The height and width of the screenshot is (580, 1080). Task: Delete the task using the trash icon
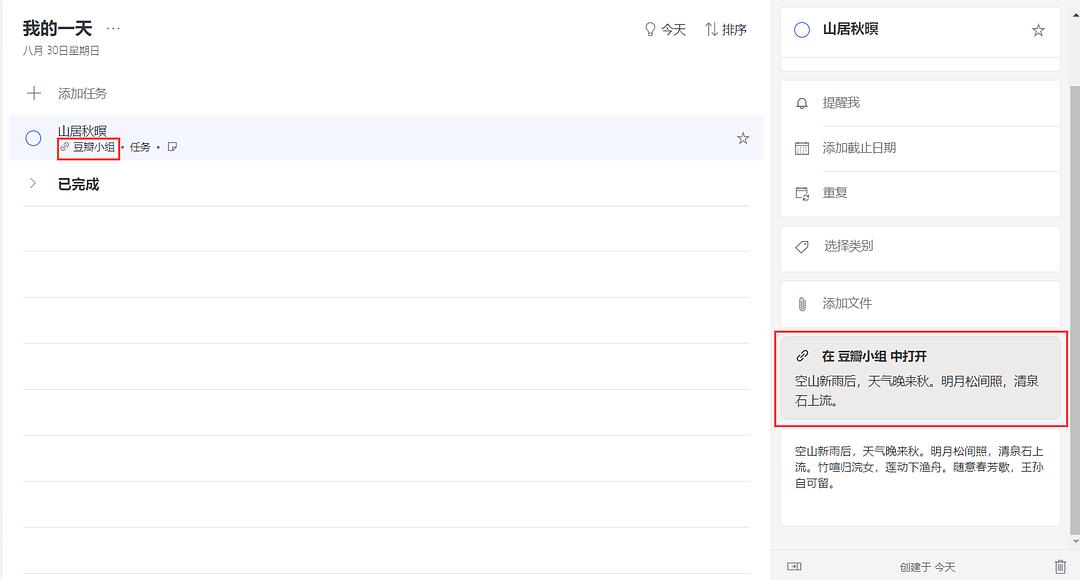pos(1060,566)
